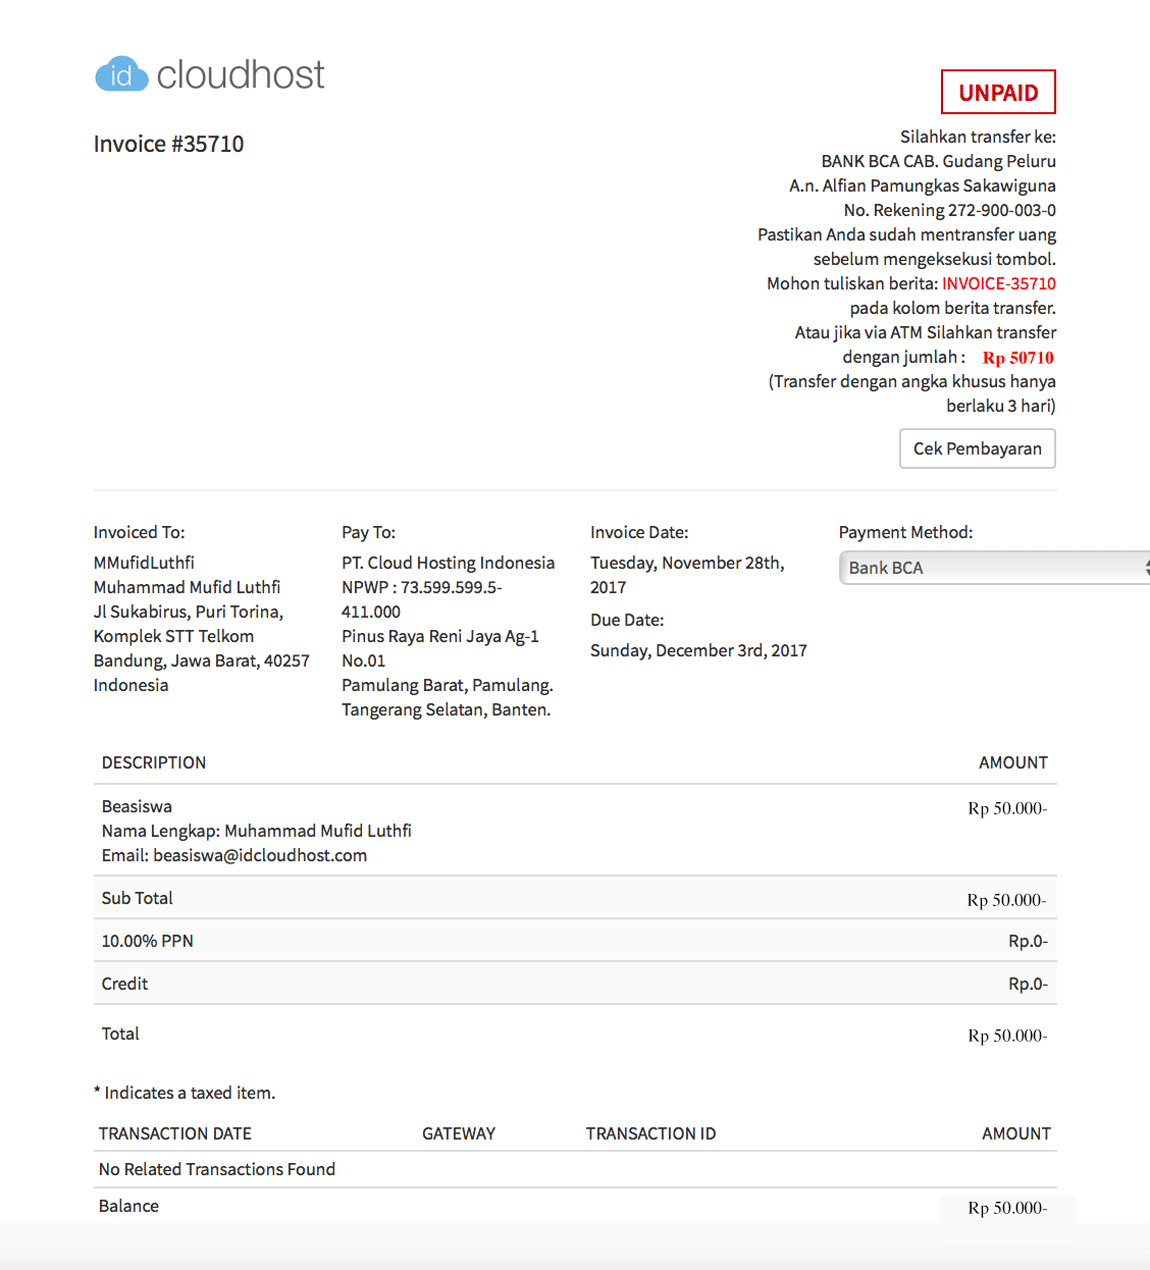Image resolution: width=1150 pixels, height=1270 pixels.
Task: Expand the Payment Method selector arrows
Action: (1145, 567)
